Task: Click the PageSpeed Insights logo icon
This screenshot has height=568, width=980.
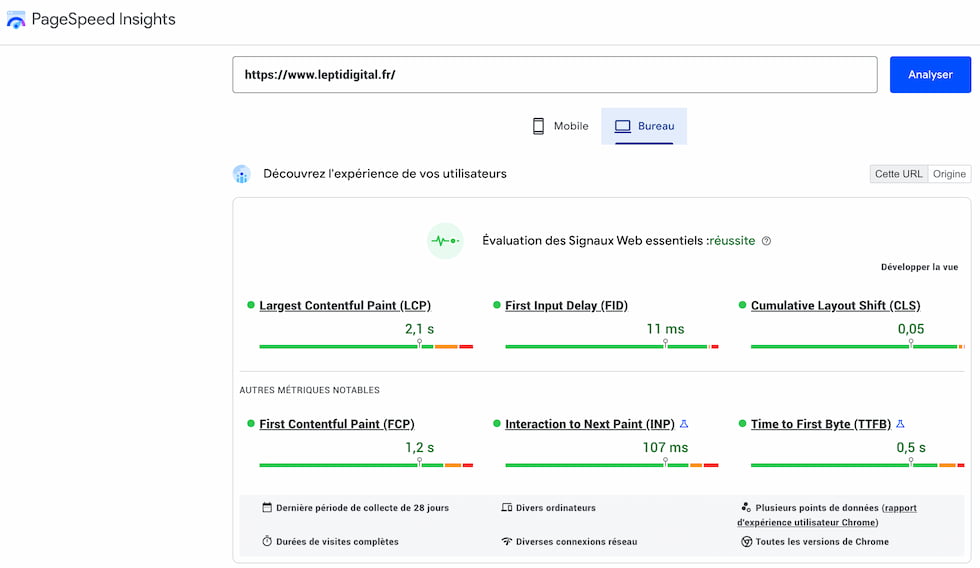Action: [16, 19]
